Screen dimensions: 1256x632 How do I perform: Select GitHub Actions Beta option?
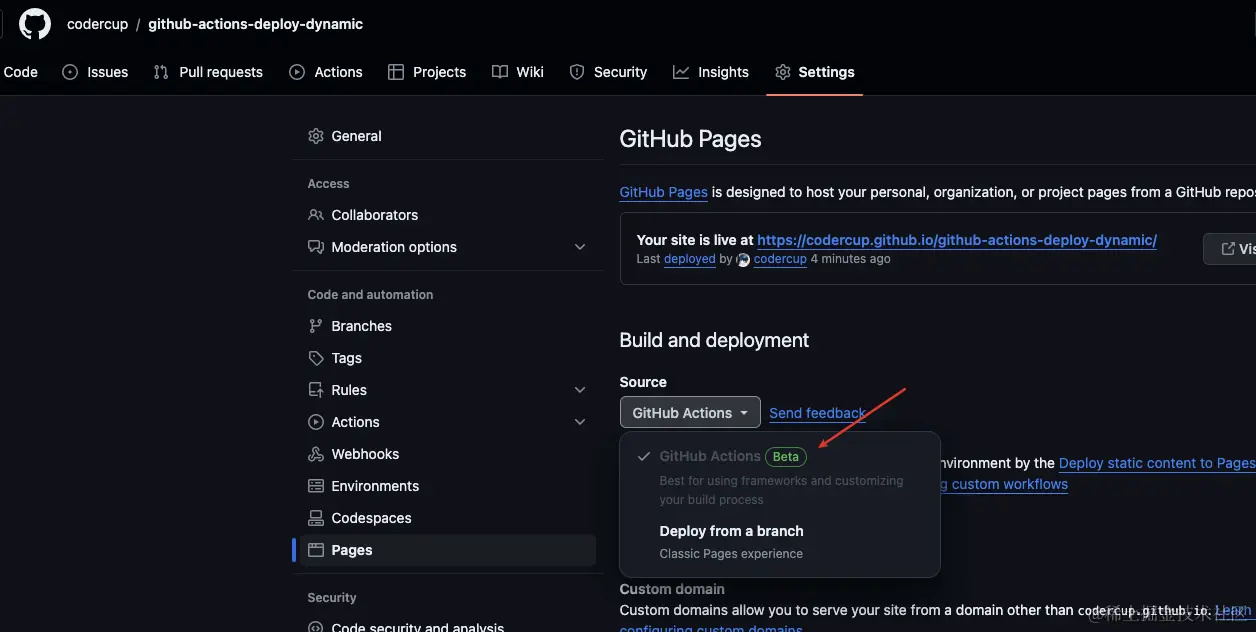pyautogui.click(x=780, y=477)
